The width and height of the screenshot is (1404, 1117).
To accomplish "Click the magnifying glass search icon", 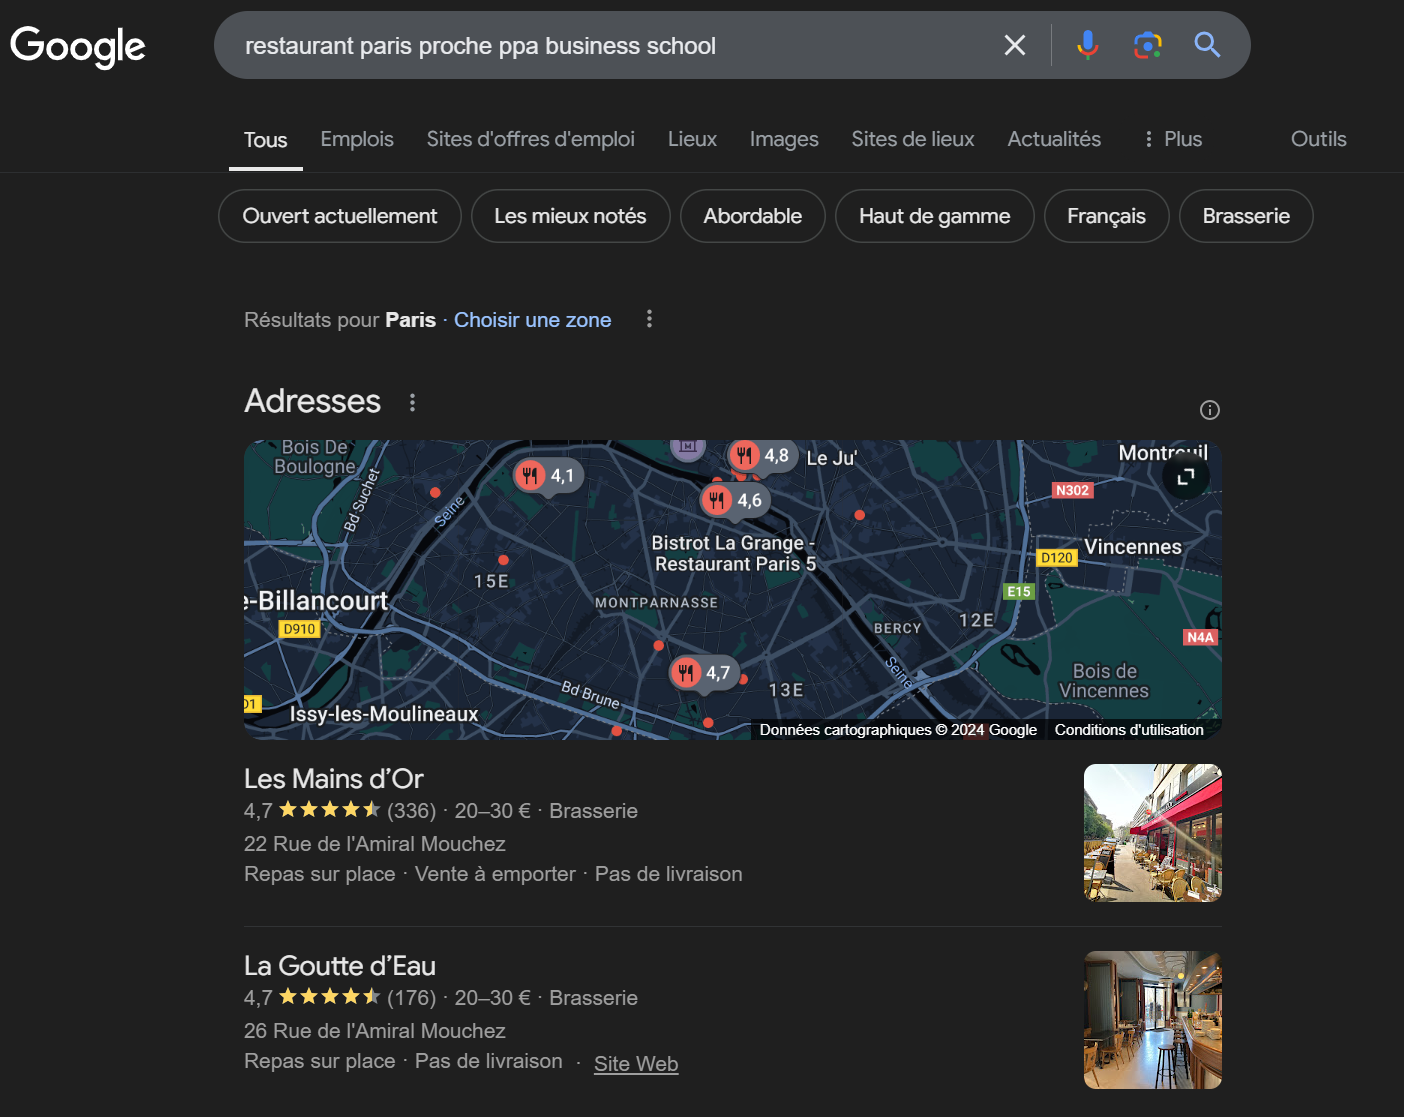I will point(1207,45).
